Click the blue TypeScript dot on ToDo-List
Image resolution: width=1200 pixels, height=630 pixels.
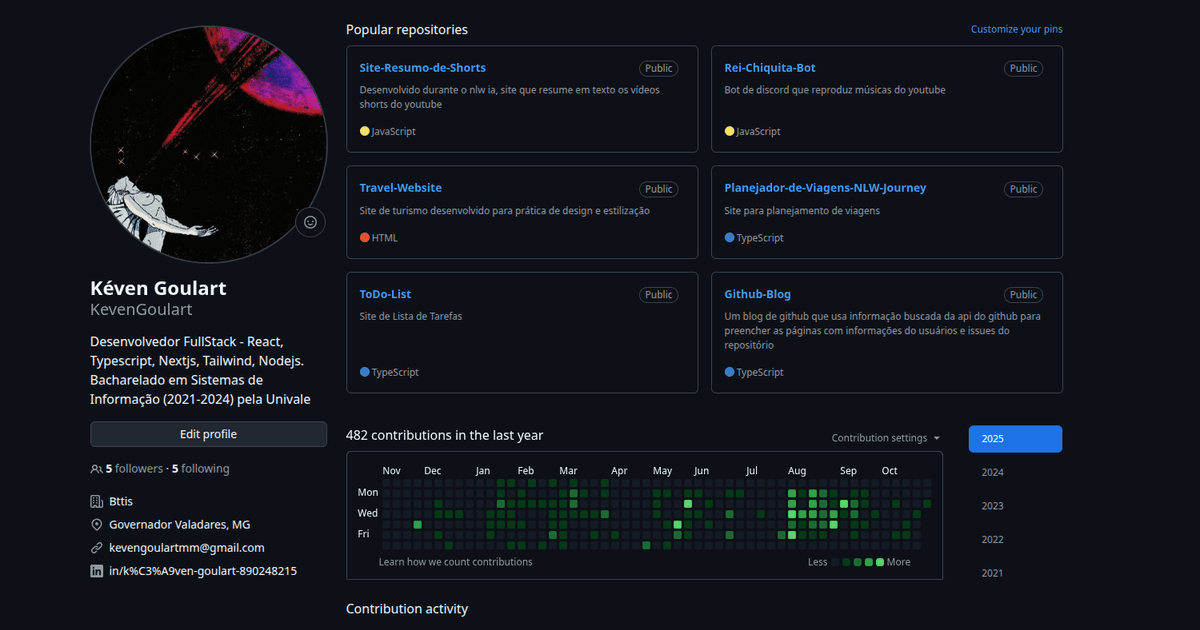tap(364, 371)
